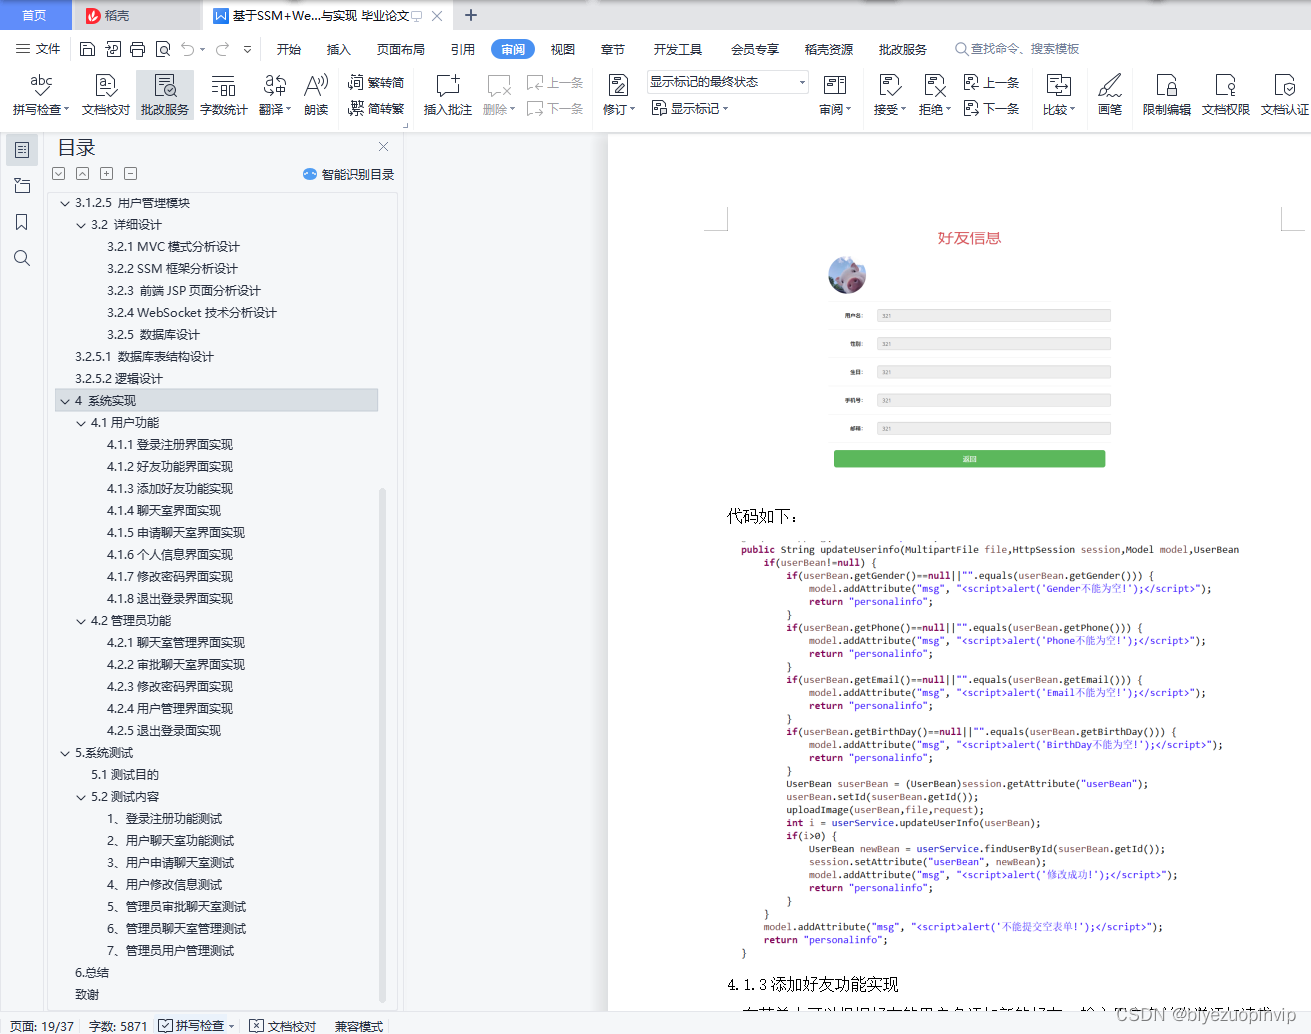Open the 文件 menu
This screenshot has height=1034, width=1311.
click(x=38, y=49)
